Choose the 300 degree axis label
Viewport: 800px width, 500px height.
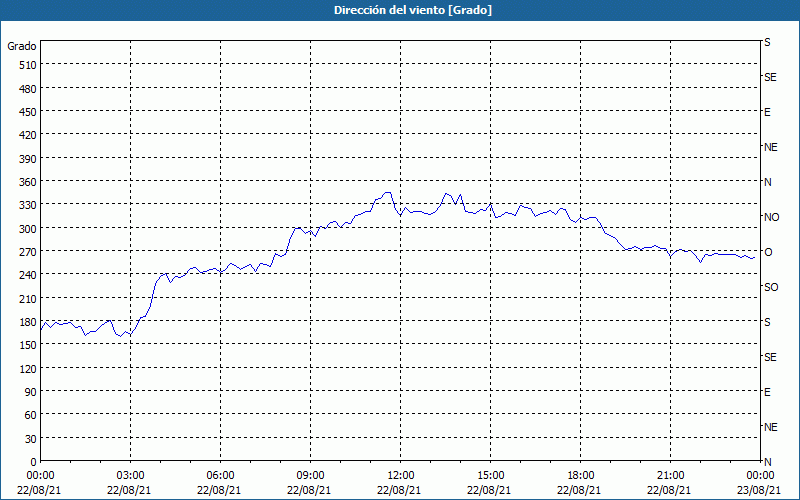28,229
